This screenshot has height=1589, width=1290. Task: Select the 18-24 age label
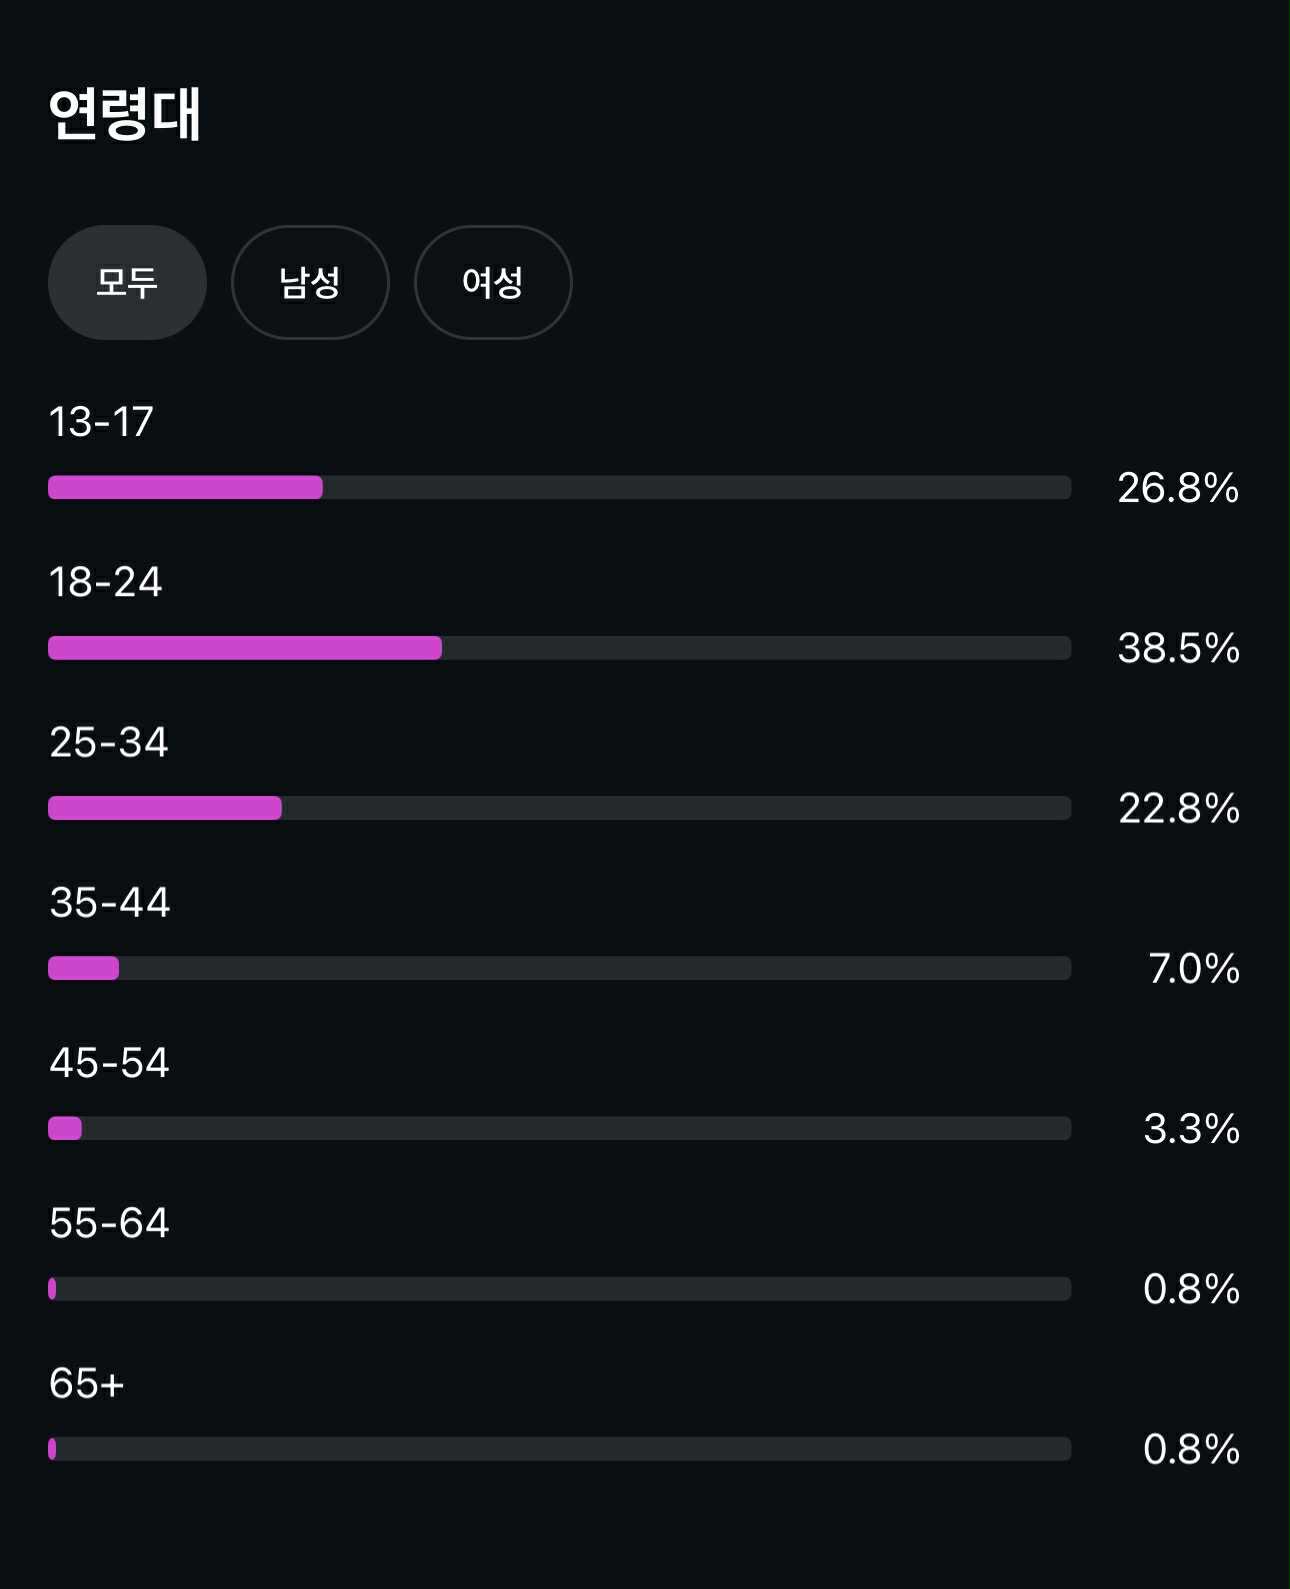pyautogui.click(x=105, y=582)
